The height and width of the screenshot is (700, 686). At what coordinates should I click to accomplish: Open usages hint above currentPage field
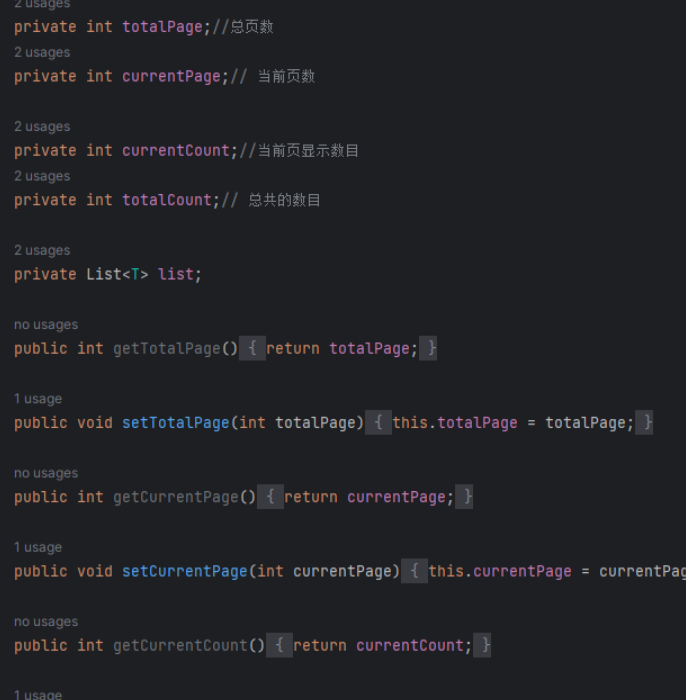click(x=42, y=52)
